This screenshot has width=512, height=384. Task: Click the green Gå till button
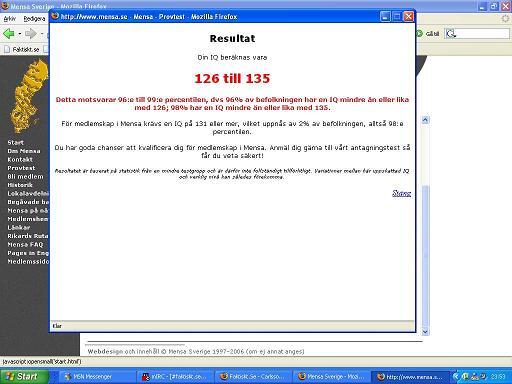point(428,33)
